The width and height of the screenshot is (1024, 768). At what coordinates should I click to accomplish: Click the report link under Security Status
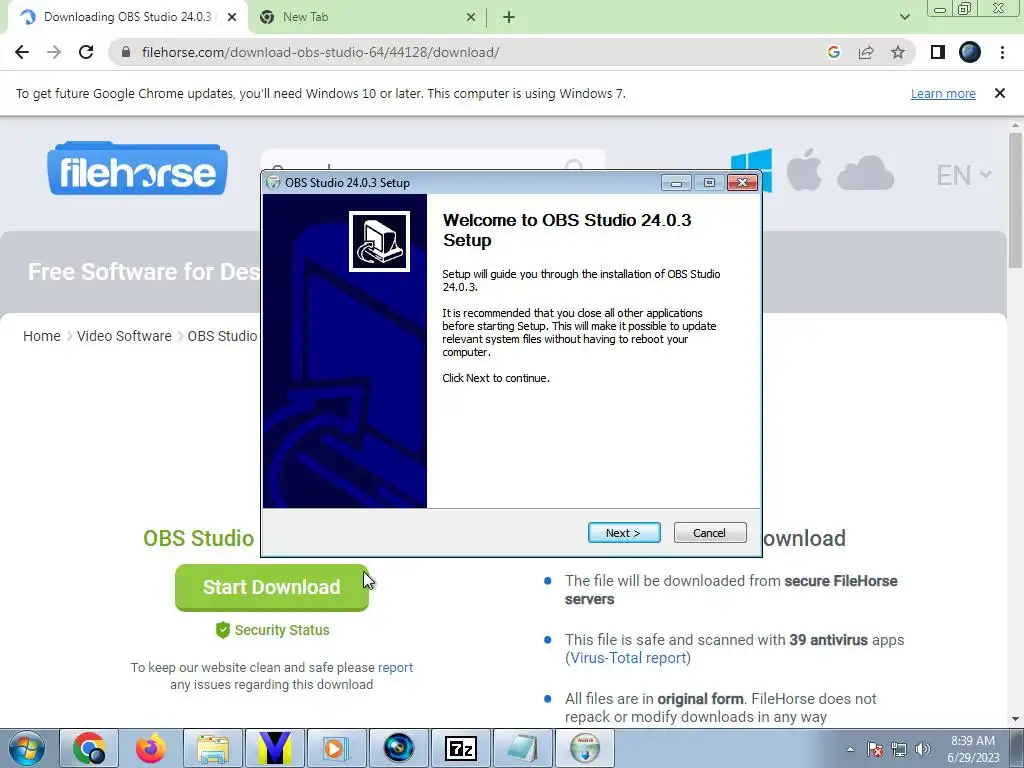click(395, 667)
